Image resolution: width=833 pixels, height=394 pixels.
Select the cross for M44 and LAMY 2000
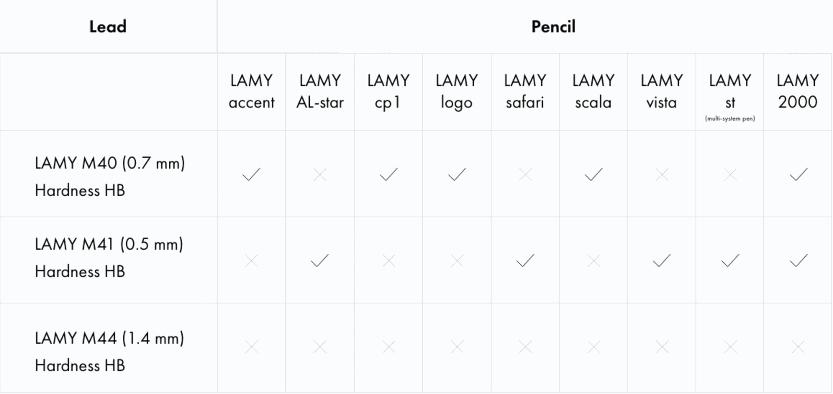tap(798, 347)
